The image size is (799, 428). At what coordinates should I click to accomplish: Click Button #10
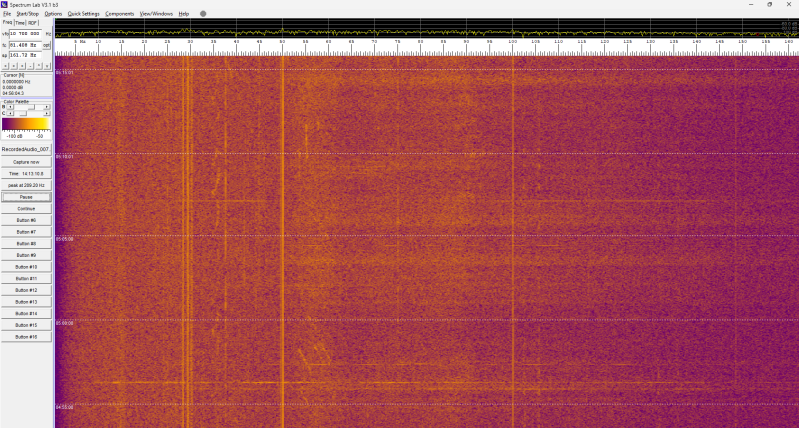click(x=26, y=267)
